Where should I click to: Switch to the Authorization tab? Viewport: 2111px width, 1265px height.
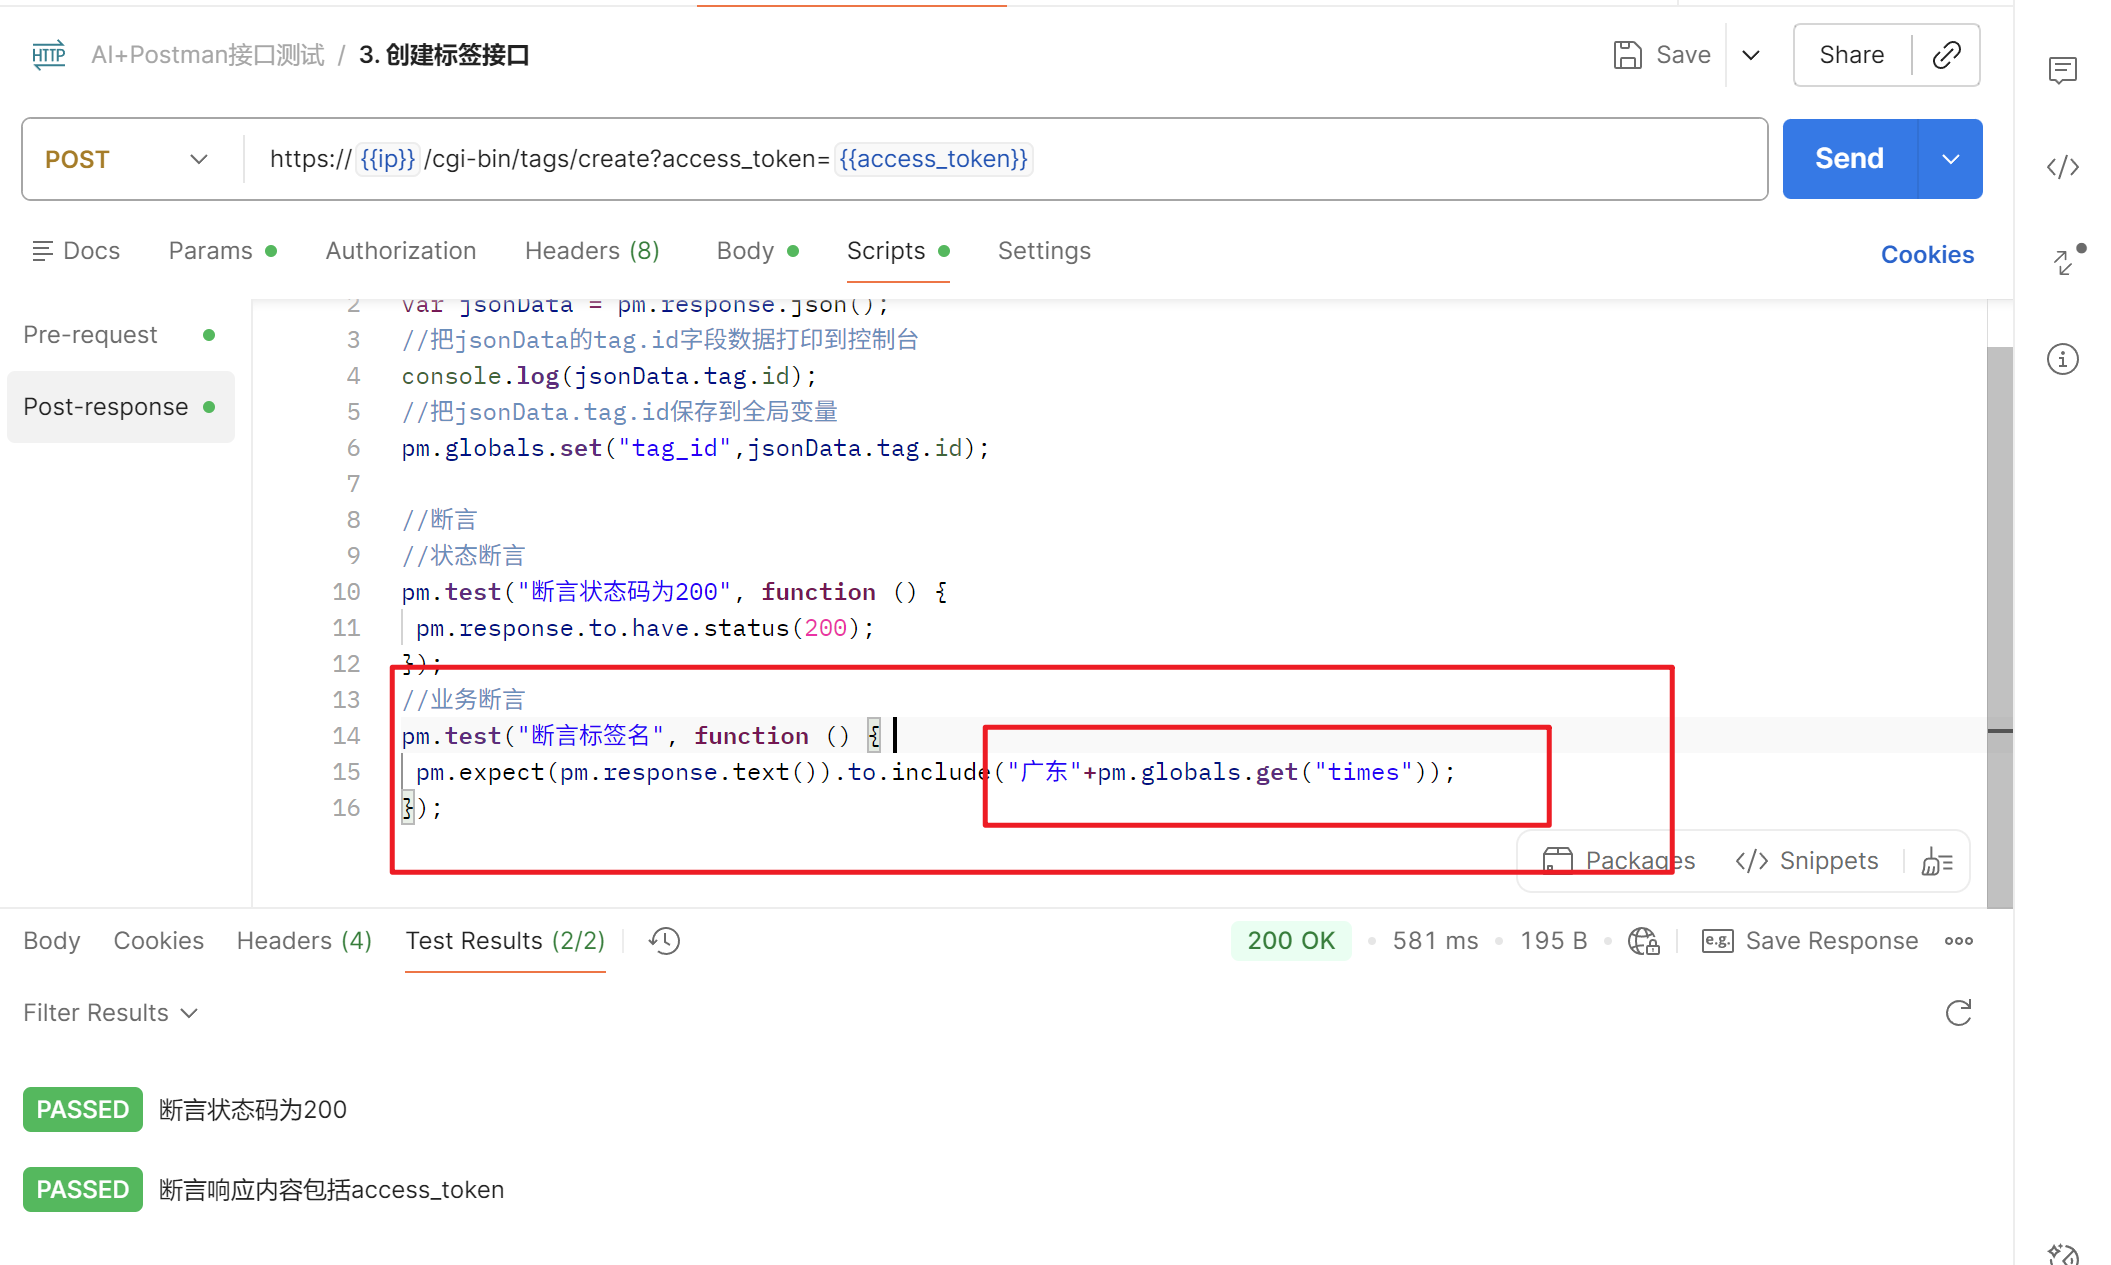point(400,251)
